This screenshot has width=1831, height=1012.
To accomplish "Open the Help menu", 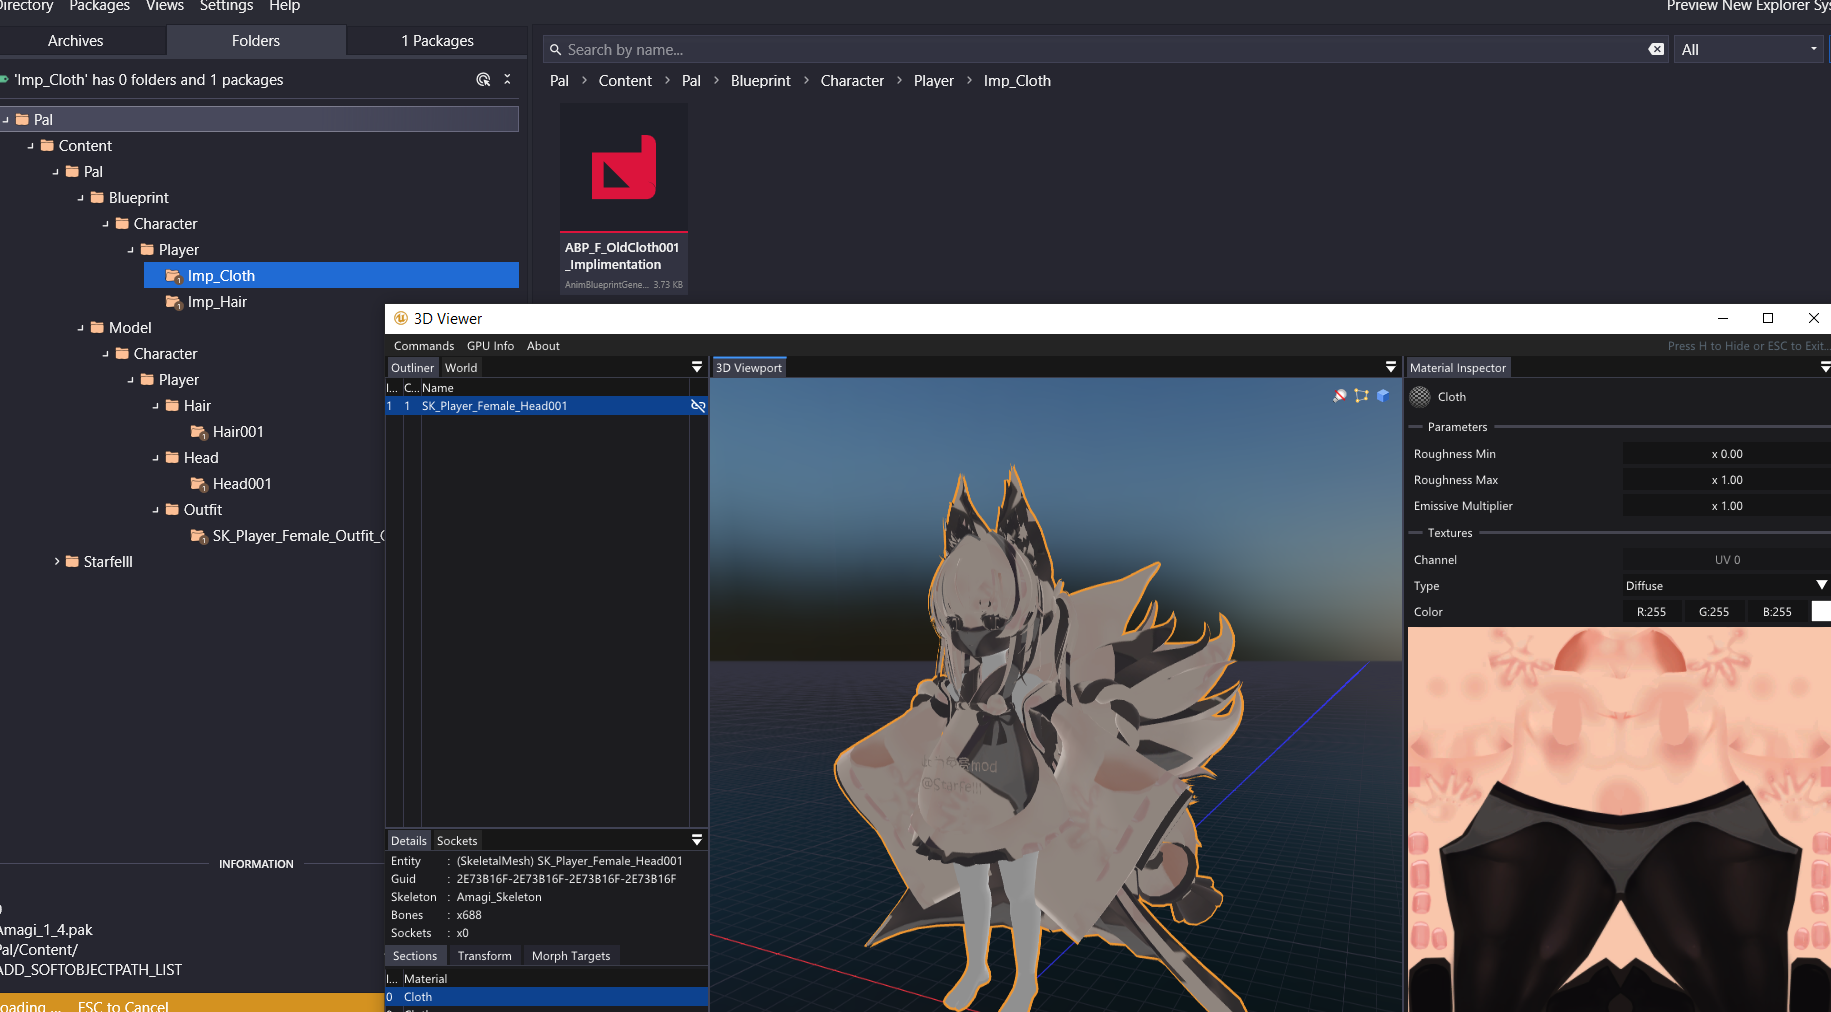I will pos(285,6).
